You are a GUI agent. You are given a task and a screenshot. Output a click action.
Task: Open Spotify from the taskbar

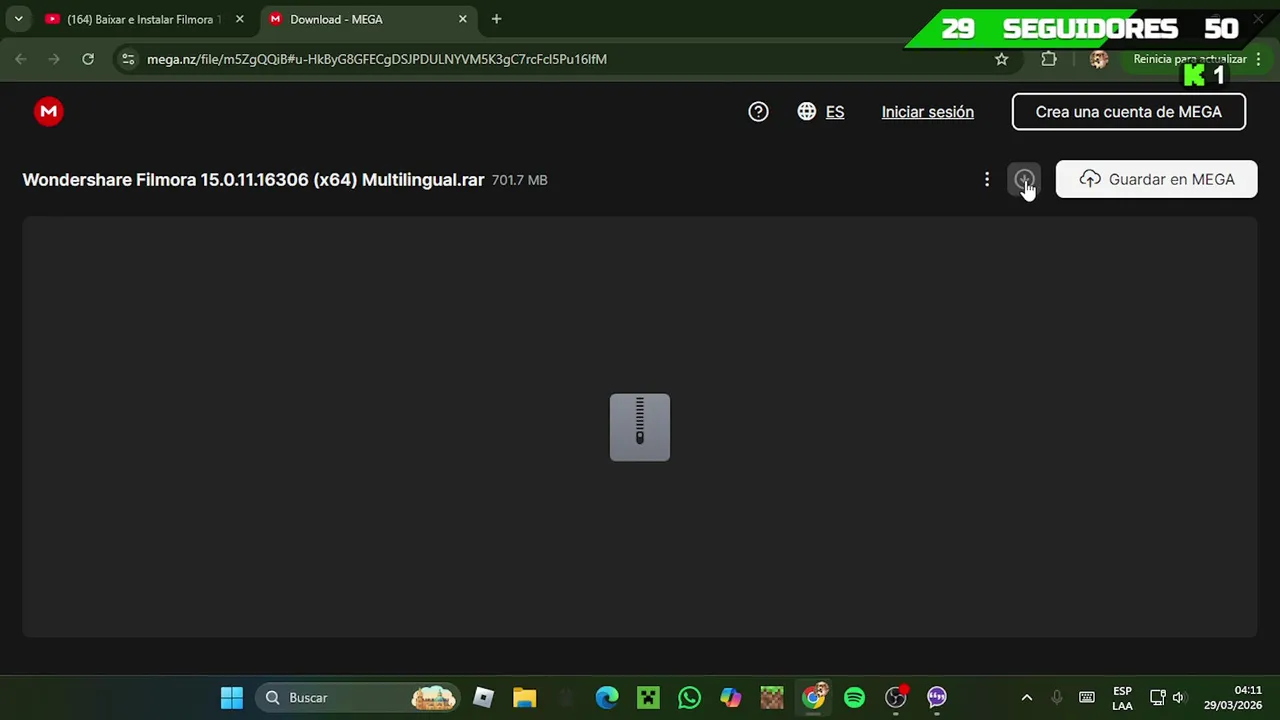(854, 697)
